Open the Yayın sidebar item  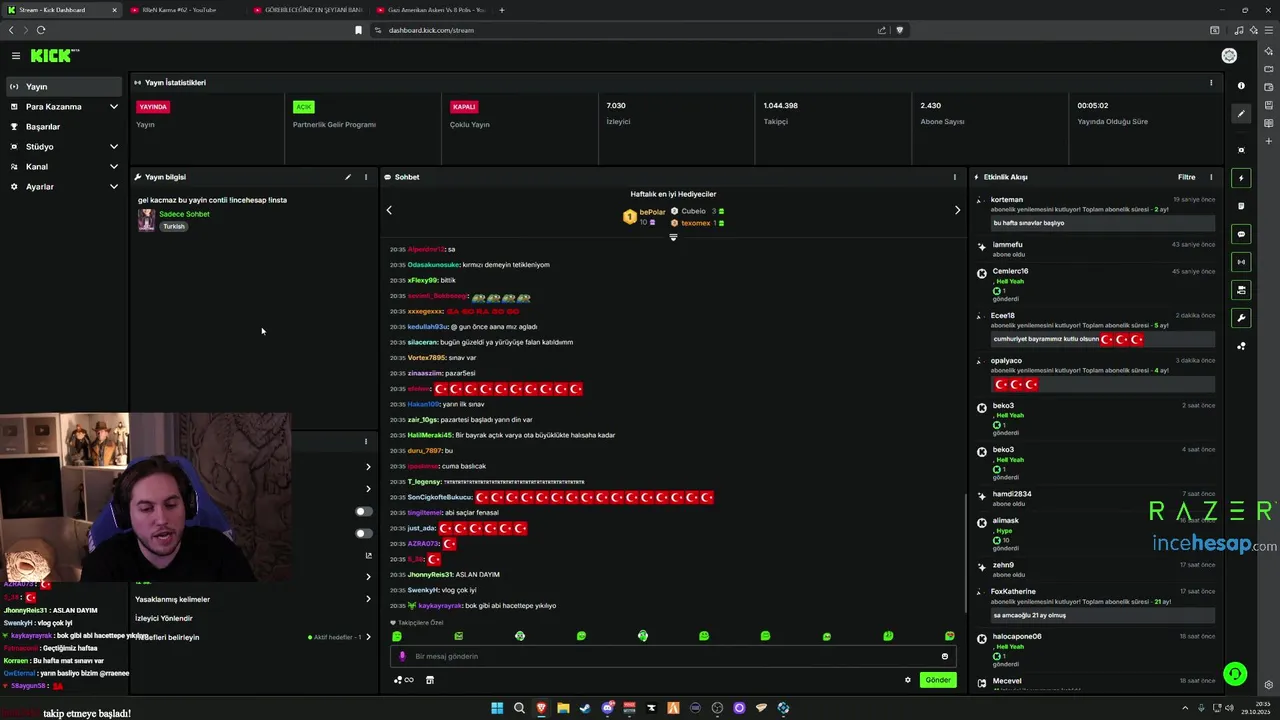pyautogui.click(x=65, y=87)
